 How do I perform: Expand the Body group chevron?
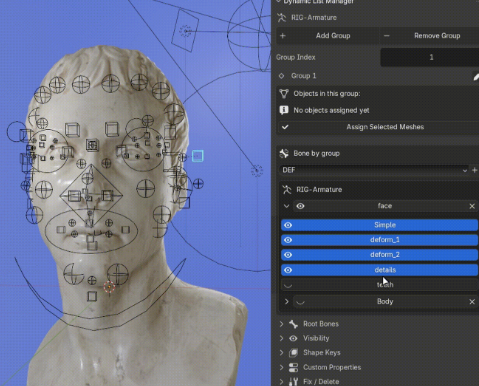click(x=286, y=302)
